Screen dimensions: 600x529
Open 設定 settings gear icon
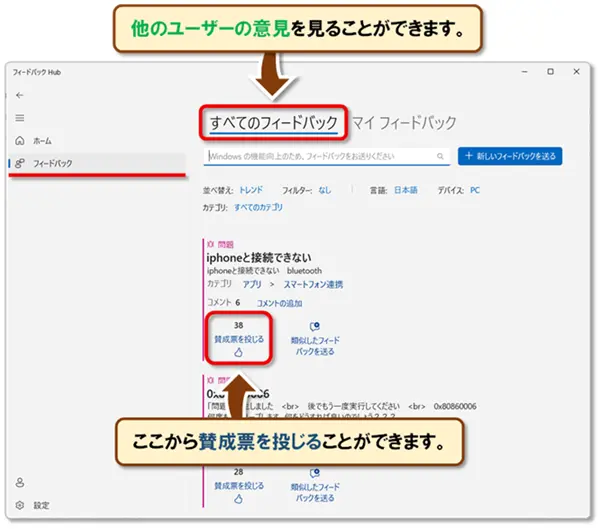point(20,505)
